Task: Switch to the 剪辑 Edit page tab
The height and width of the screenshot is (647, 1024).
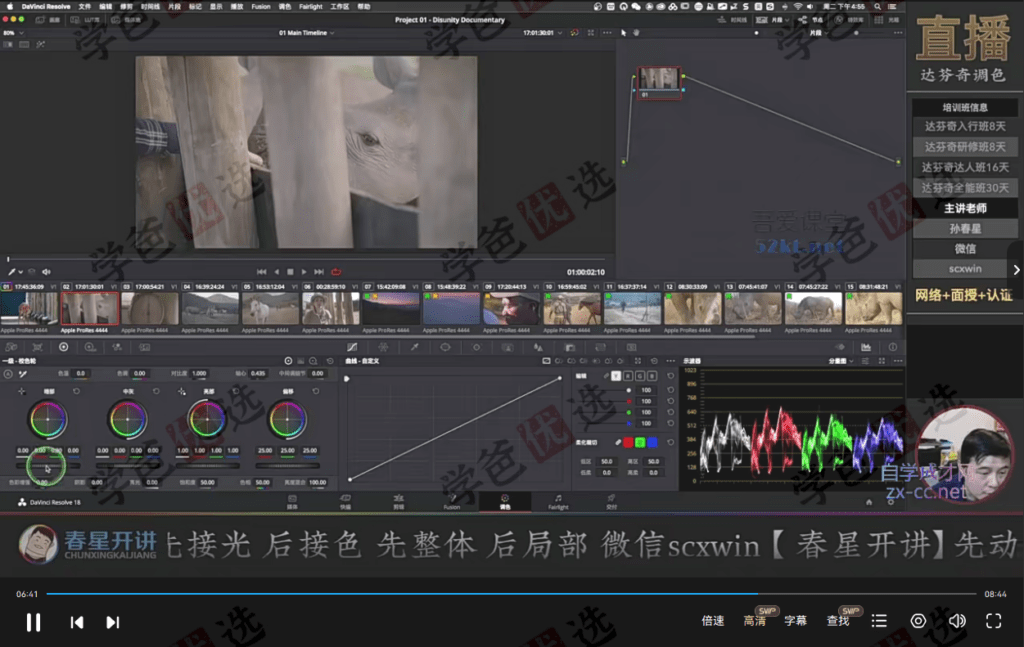Action: [398, 501]
